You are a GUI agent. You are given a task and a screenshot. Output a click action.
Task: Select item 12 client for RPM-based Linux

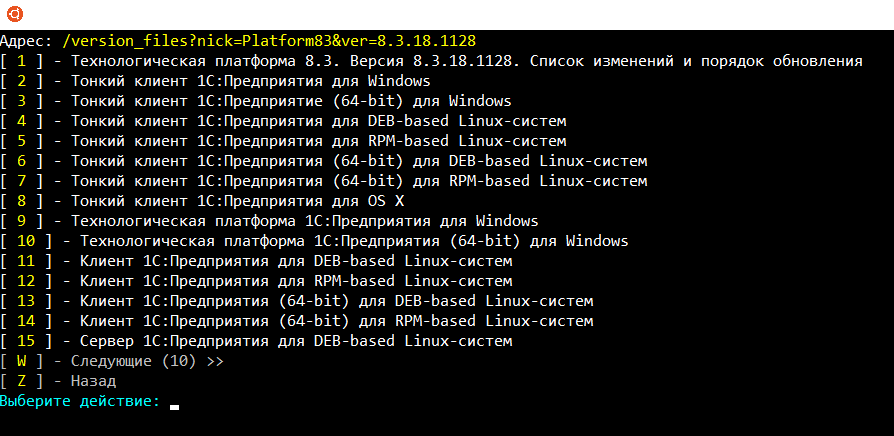256,281
